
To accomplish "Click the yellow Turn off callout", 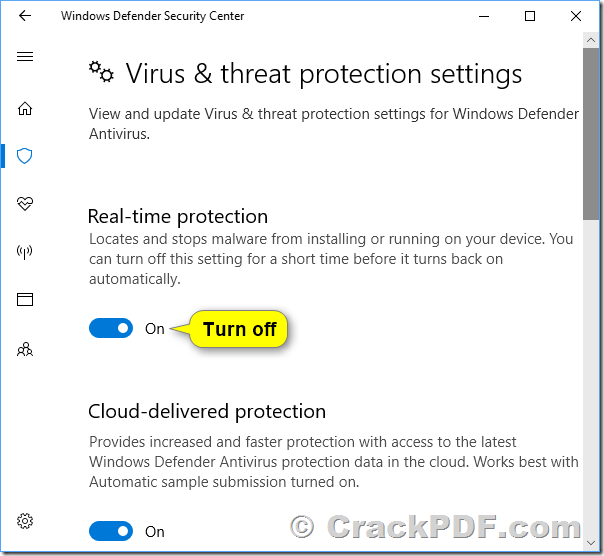I will click(x=240, y=329).
